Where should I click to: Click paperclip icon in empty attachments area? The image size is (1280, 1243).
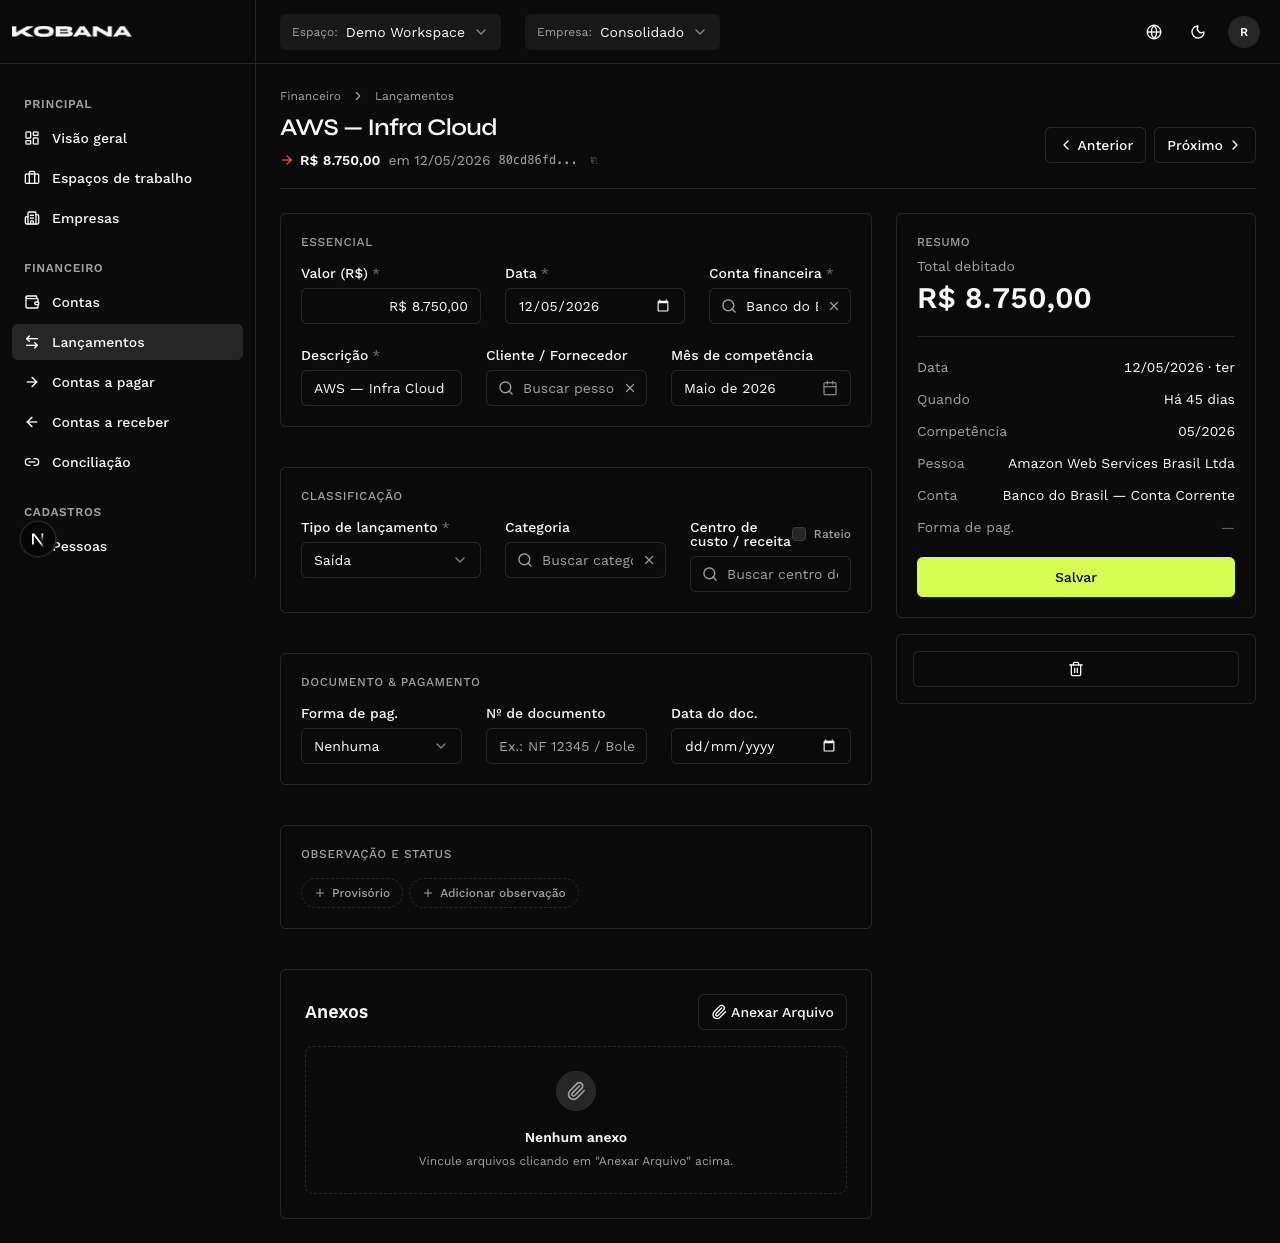tap(576, 1091)
